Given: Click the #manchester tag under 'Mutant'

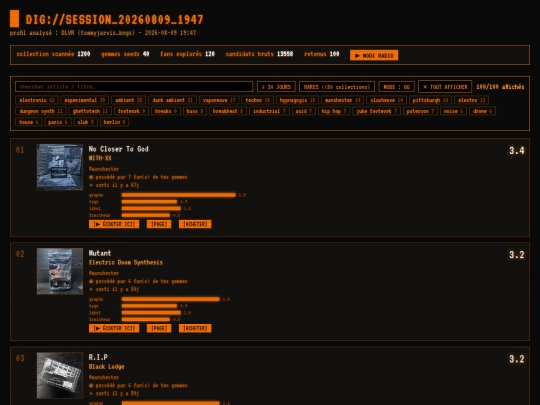Looking at the screenshot, I should click(104, 273).
